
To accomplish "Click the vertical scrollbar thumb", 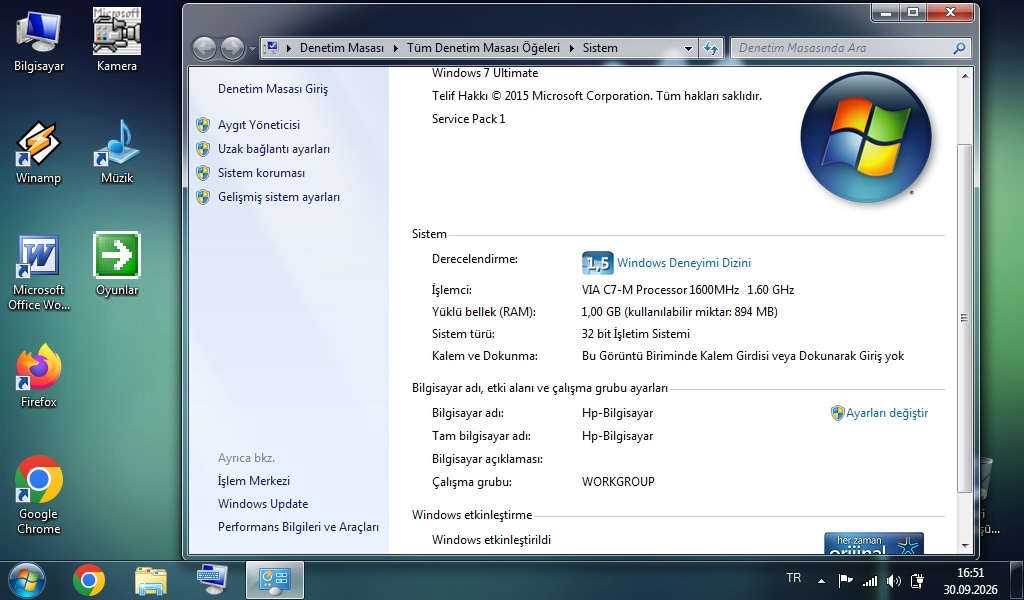I will 964,318.
